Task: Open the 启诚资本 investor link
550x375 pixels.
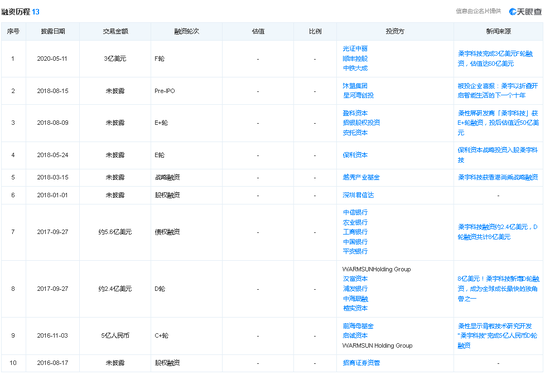Action: 355,336
